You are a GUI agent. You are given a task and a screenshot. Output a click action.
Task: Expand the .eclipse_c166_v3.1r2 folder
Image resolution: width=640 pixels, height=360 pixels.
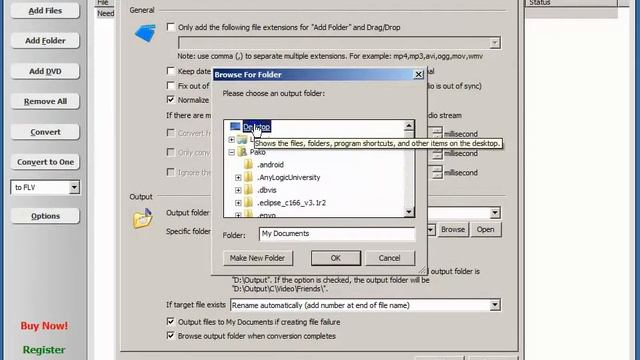[x=238, y=203]
